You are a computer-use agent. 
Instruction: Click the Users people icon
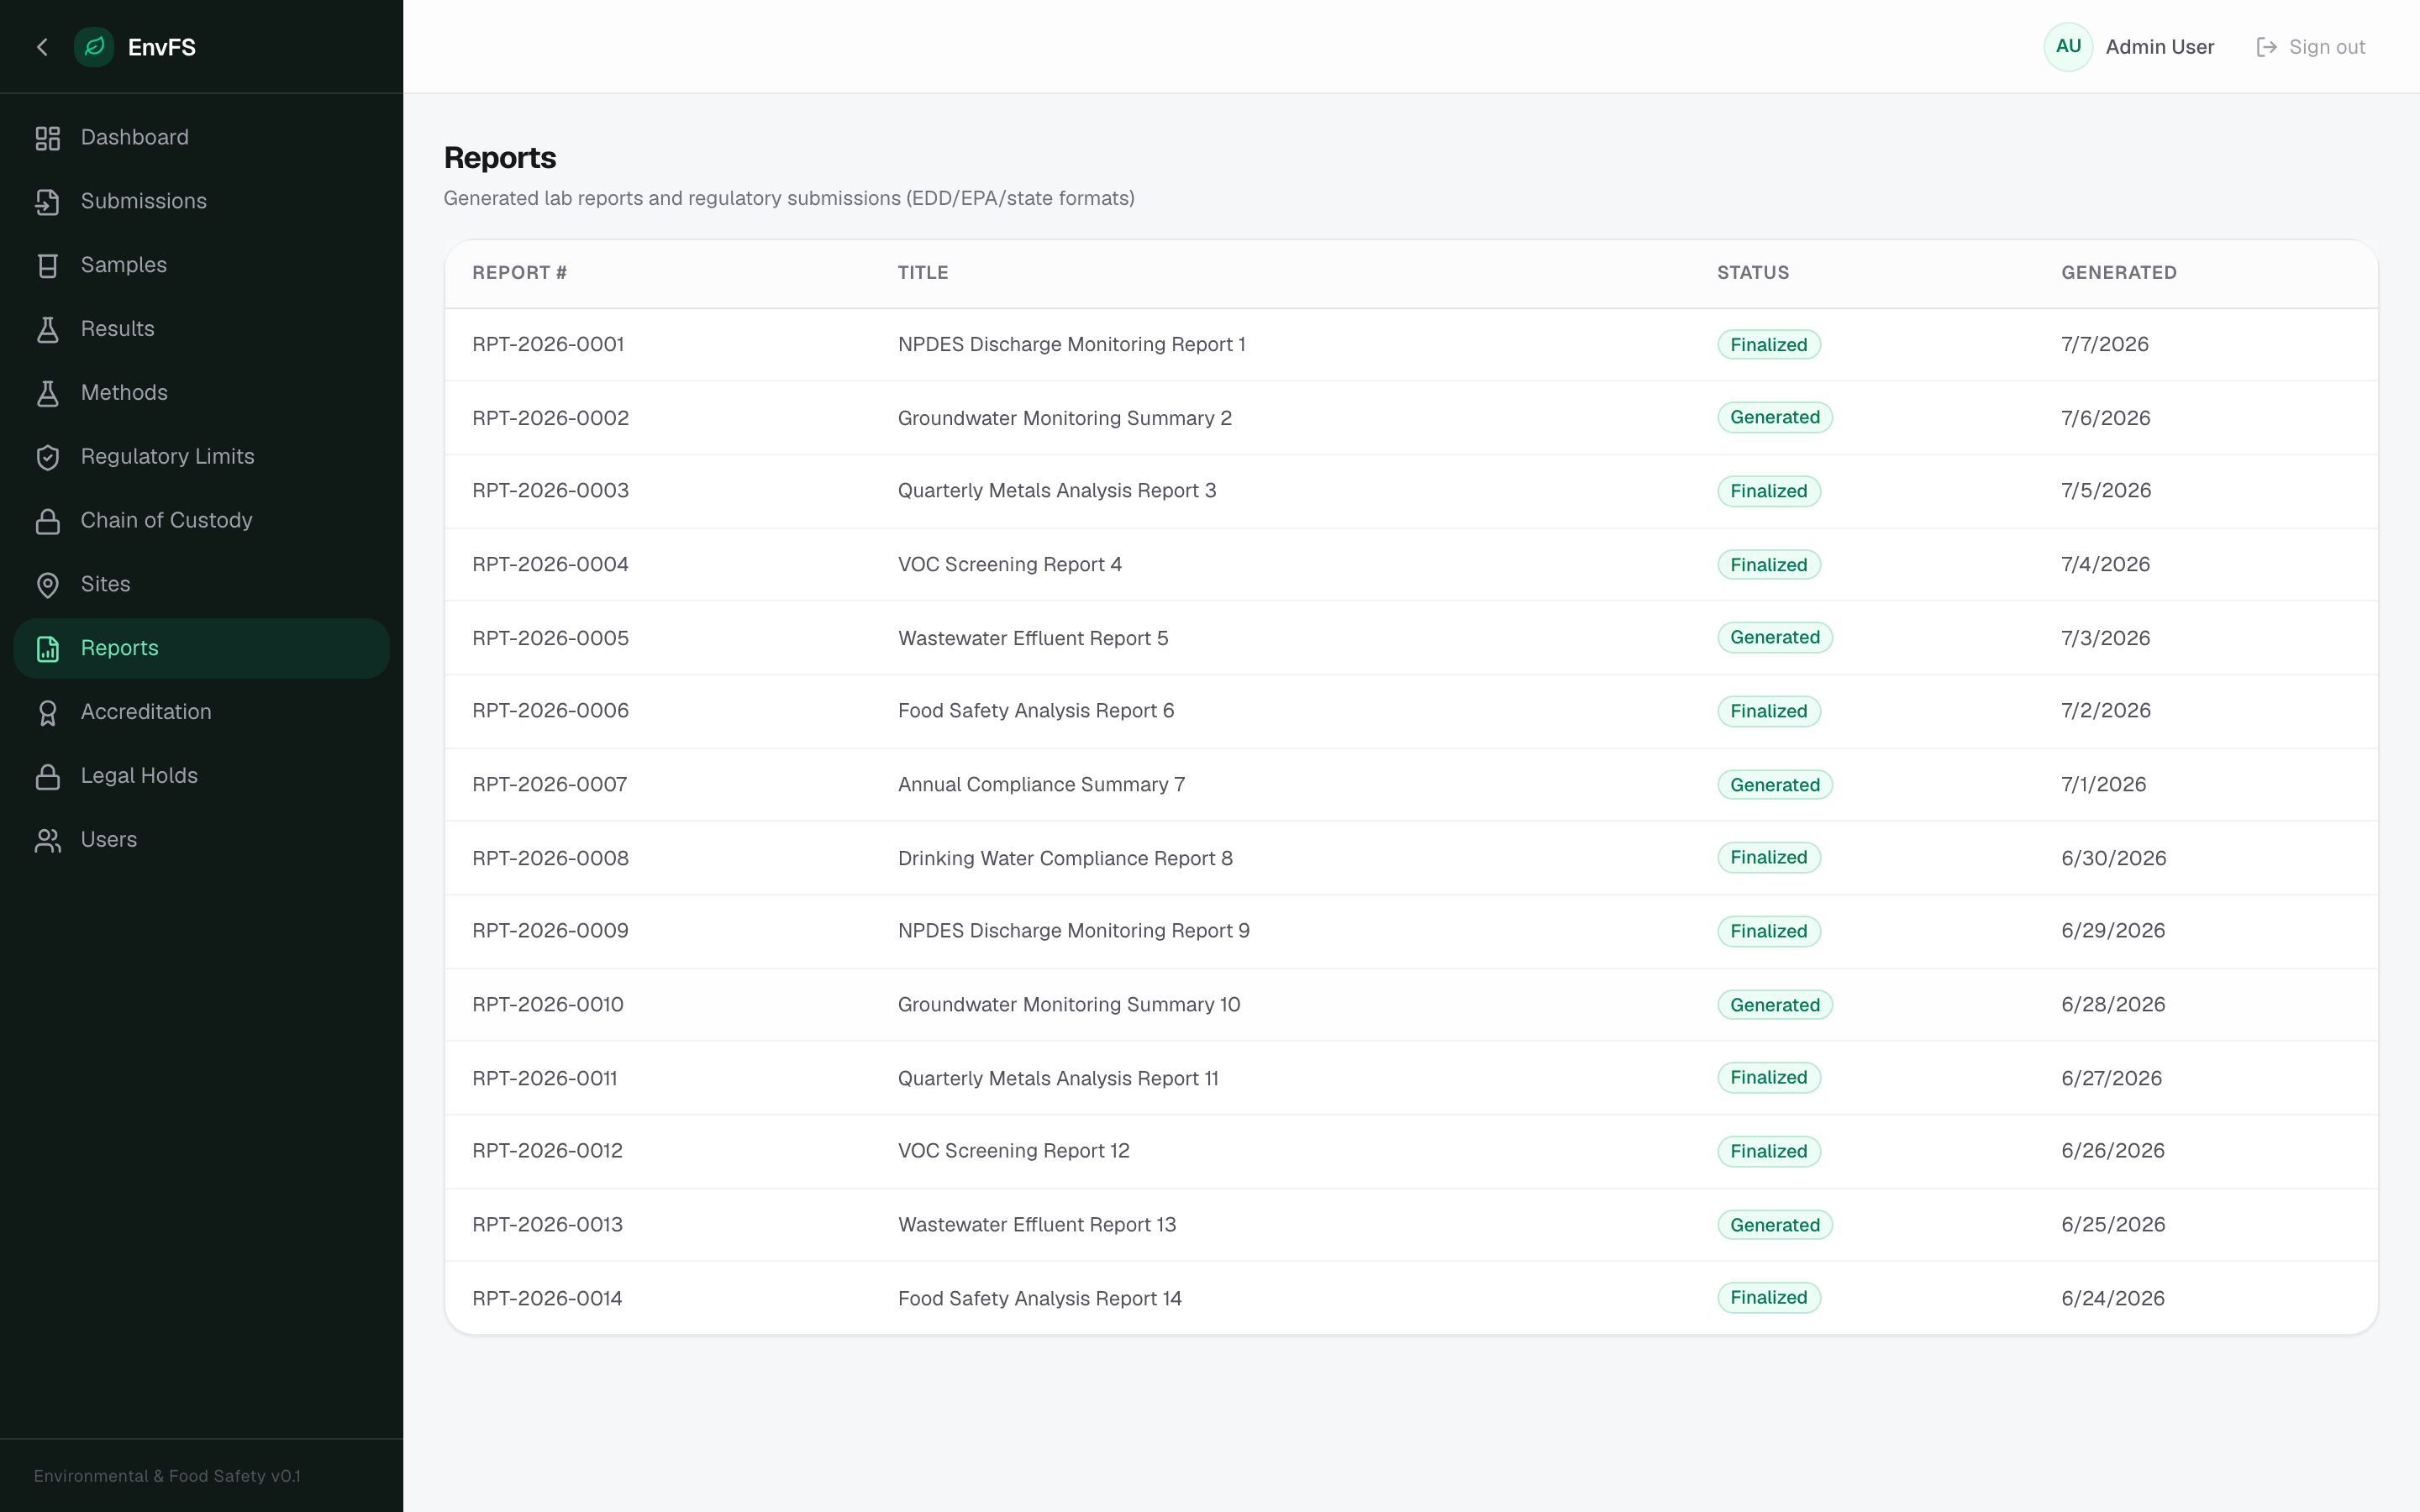click(48, 841)
